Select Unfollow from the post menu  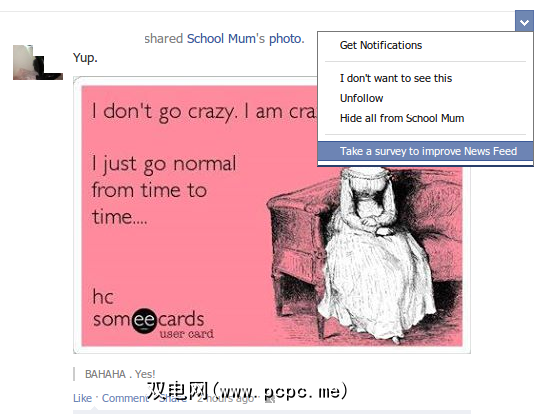point(361,98)
